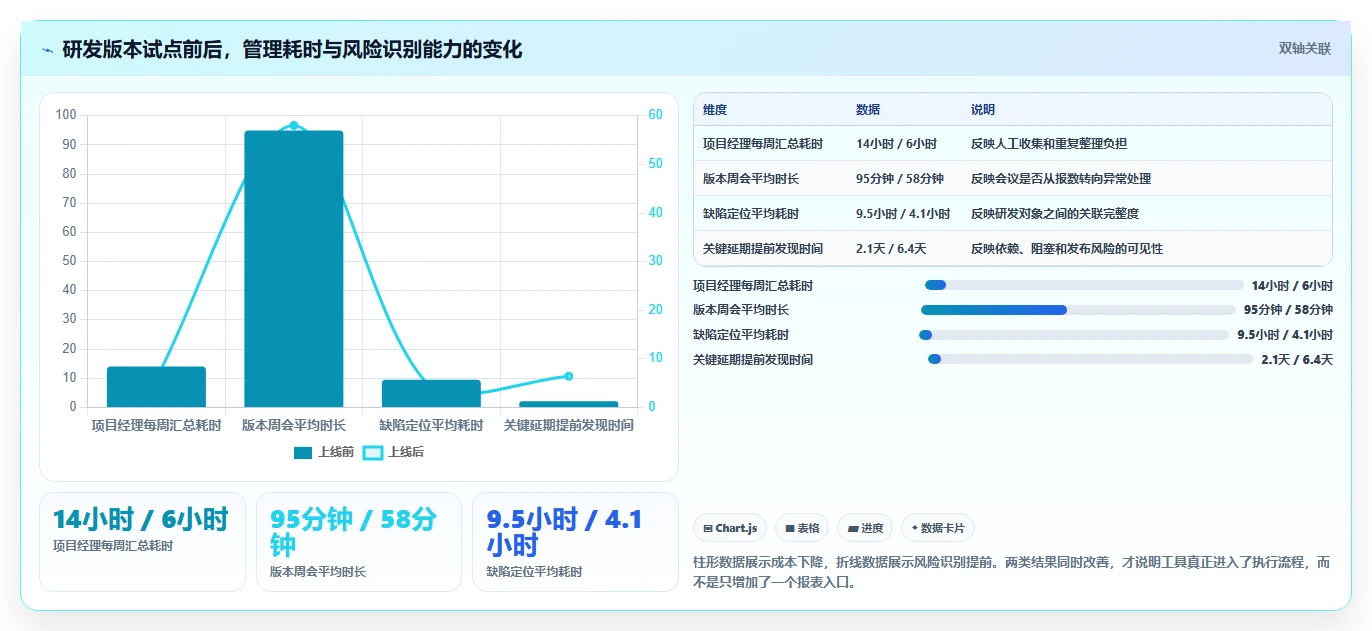Click progress bar for 关键延期提前发现时间
This screenshot has width=1372, height=631.
click(x=1090, y=359)
